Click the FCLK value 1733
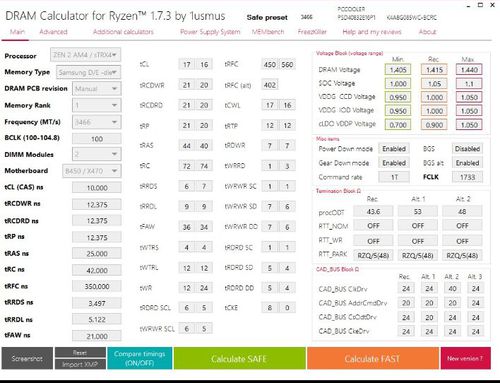Image resolution: width=500 pixels, height=383 pixels. point(467,177)
